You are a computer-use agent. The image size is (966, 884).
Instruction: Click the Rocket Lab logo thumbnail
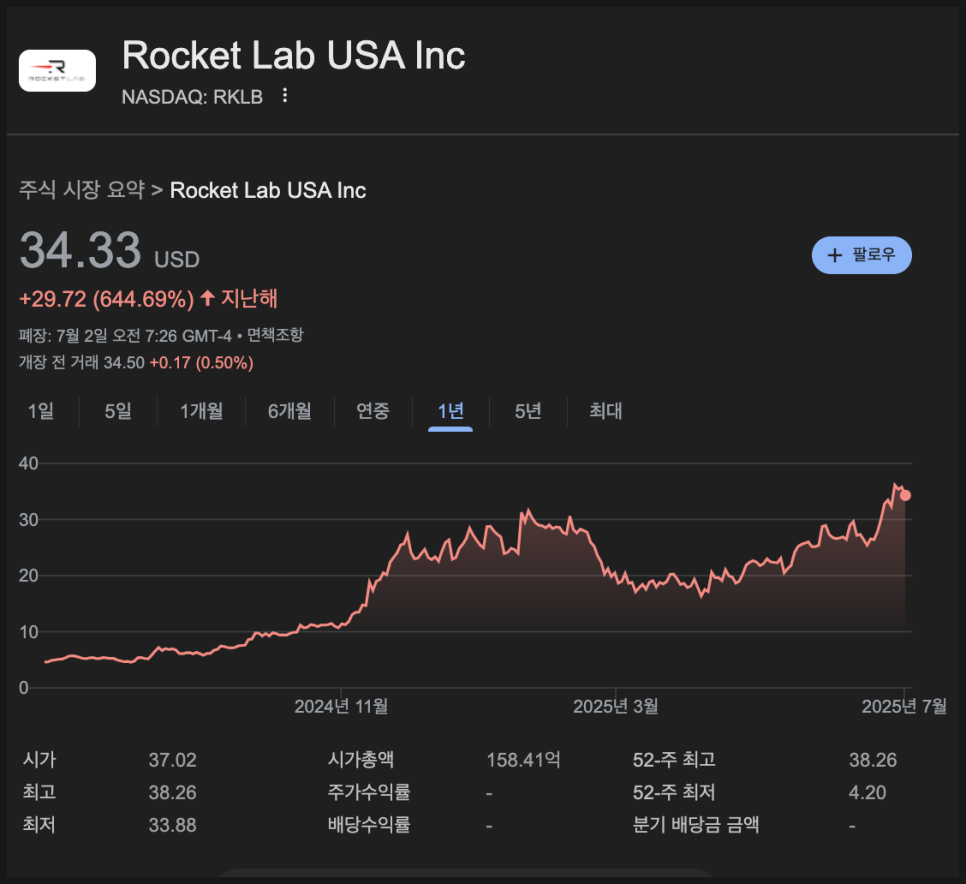pyautogui.click(x=57, y=71)
